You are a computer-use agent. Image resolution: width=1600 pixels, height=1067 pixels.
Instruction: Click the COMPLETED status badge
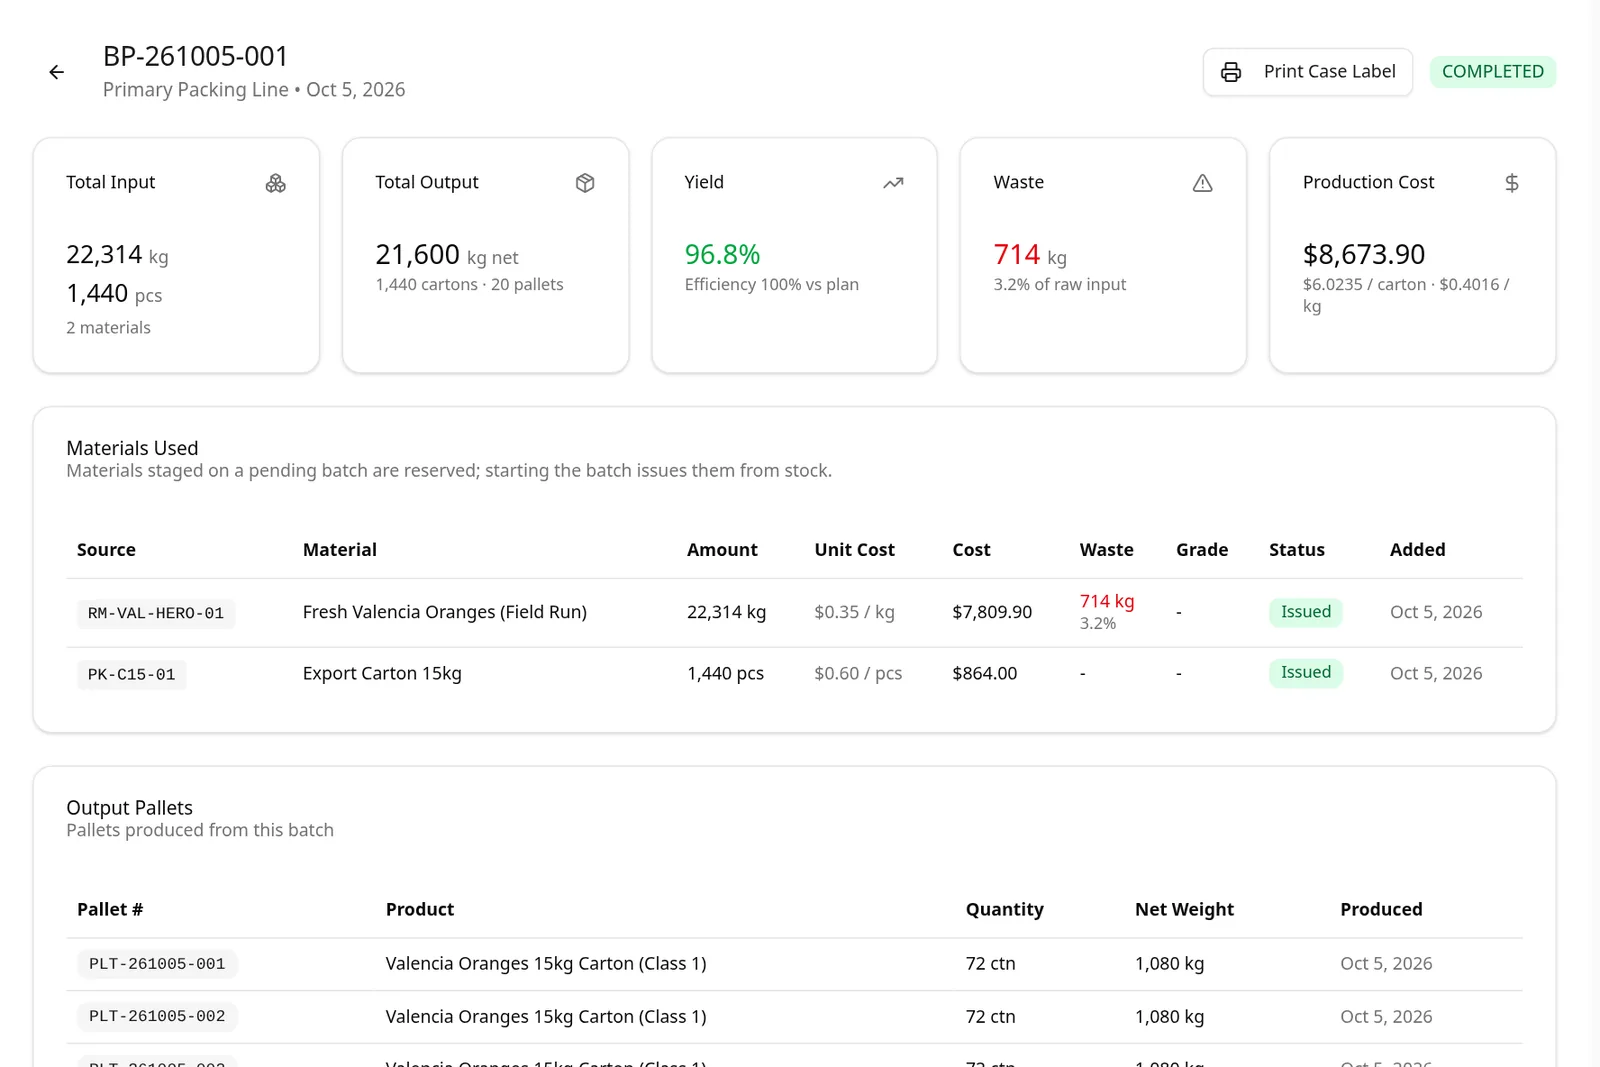[x=1492, y=72]
